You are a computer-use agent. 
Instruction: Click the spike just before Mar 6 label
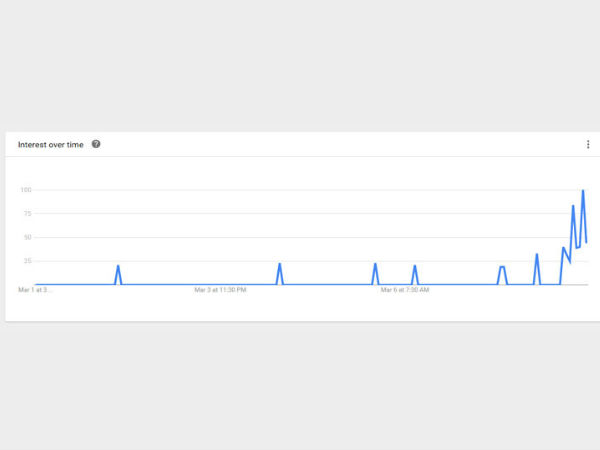tap(375, 264)
